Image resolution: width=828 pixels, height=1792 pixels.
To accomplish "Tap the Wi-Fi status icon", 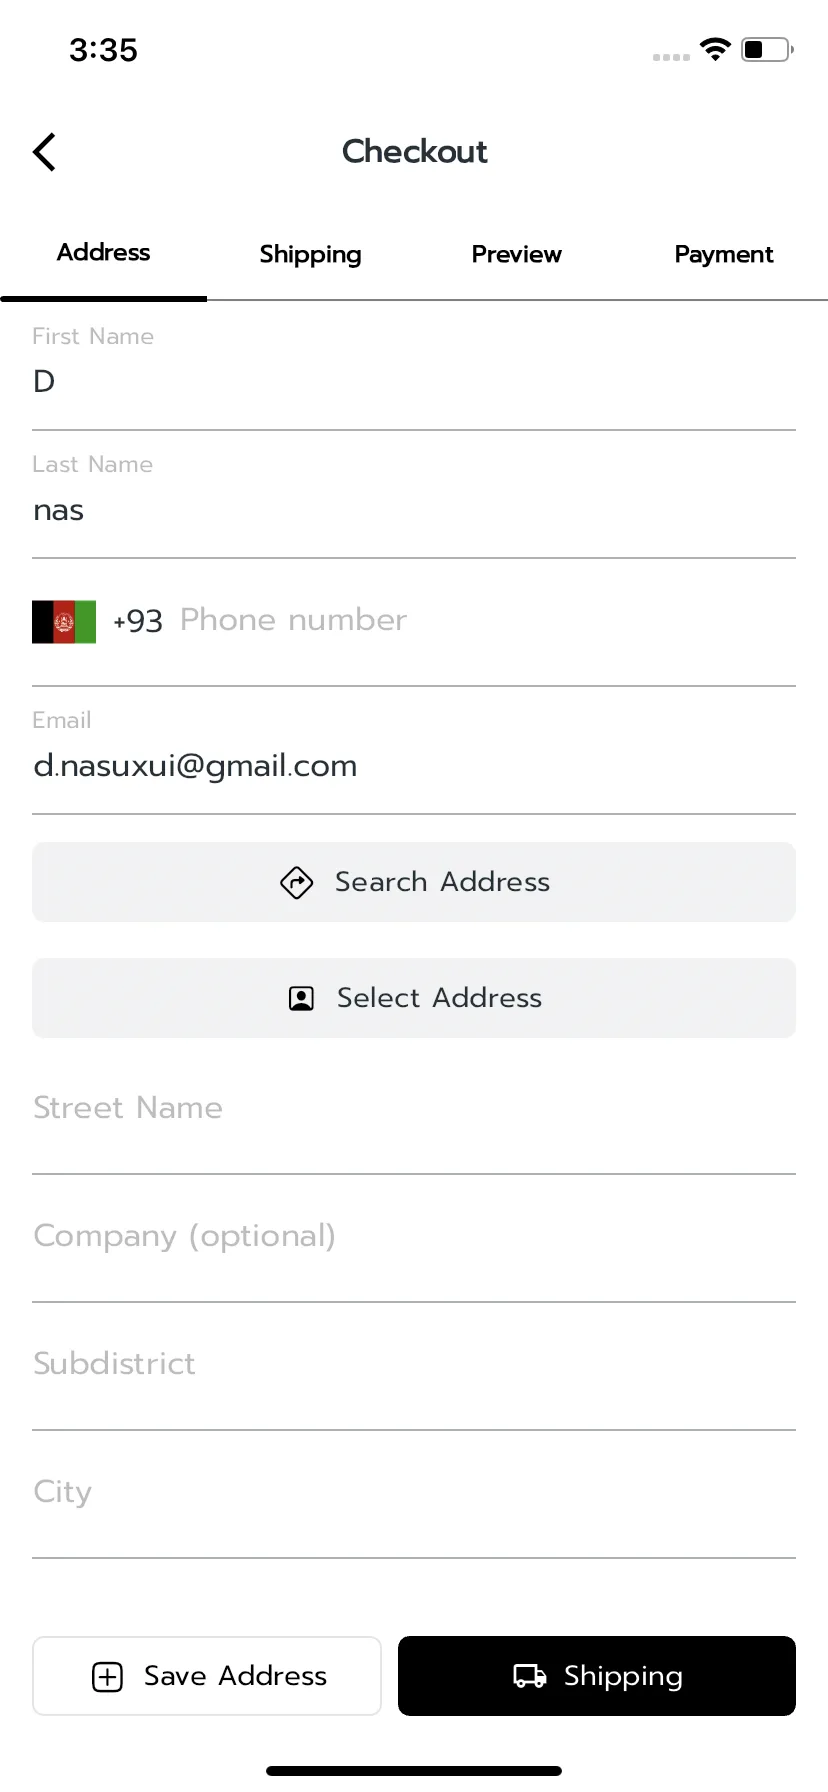I will [x=715, y=49].
